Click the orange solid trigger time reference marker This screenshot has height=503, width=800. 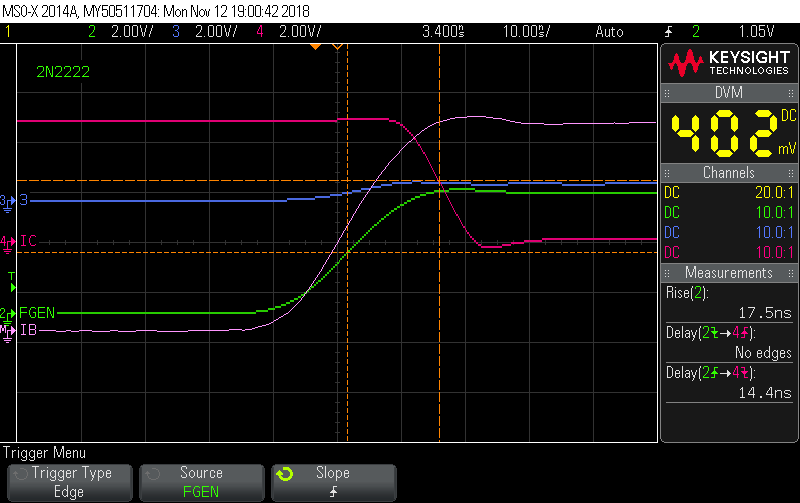point(316,46)
